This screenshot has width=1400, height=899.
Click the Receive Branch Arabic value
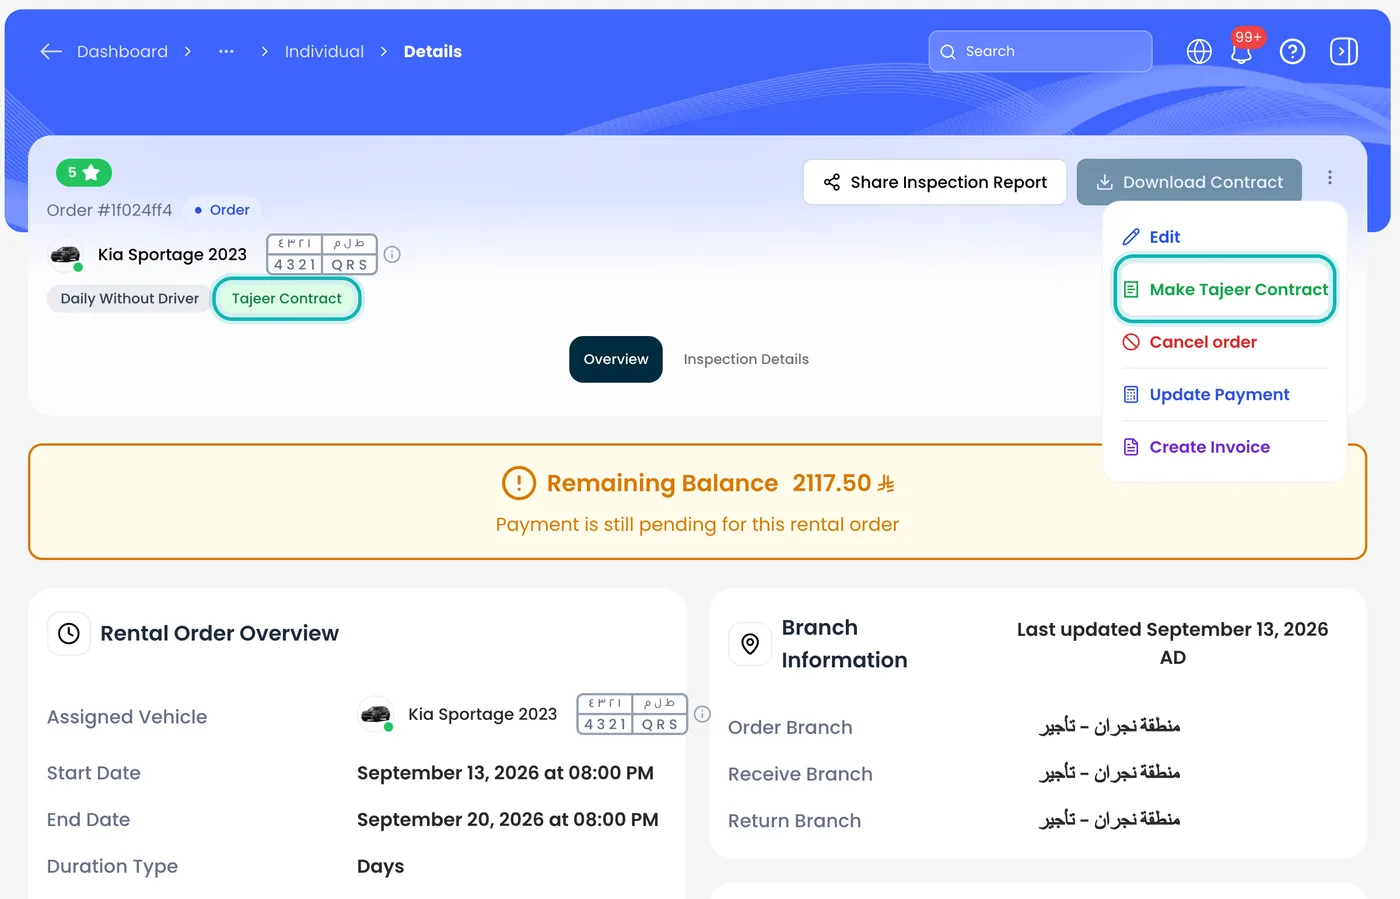coord(1109,773)
